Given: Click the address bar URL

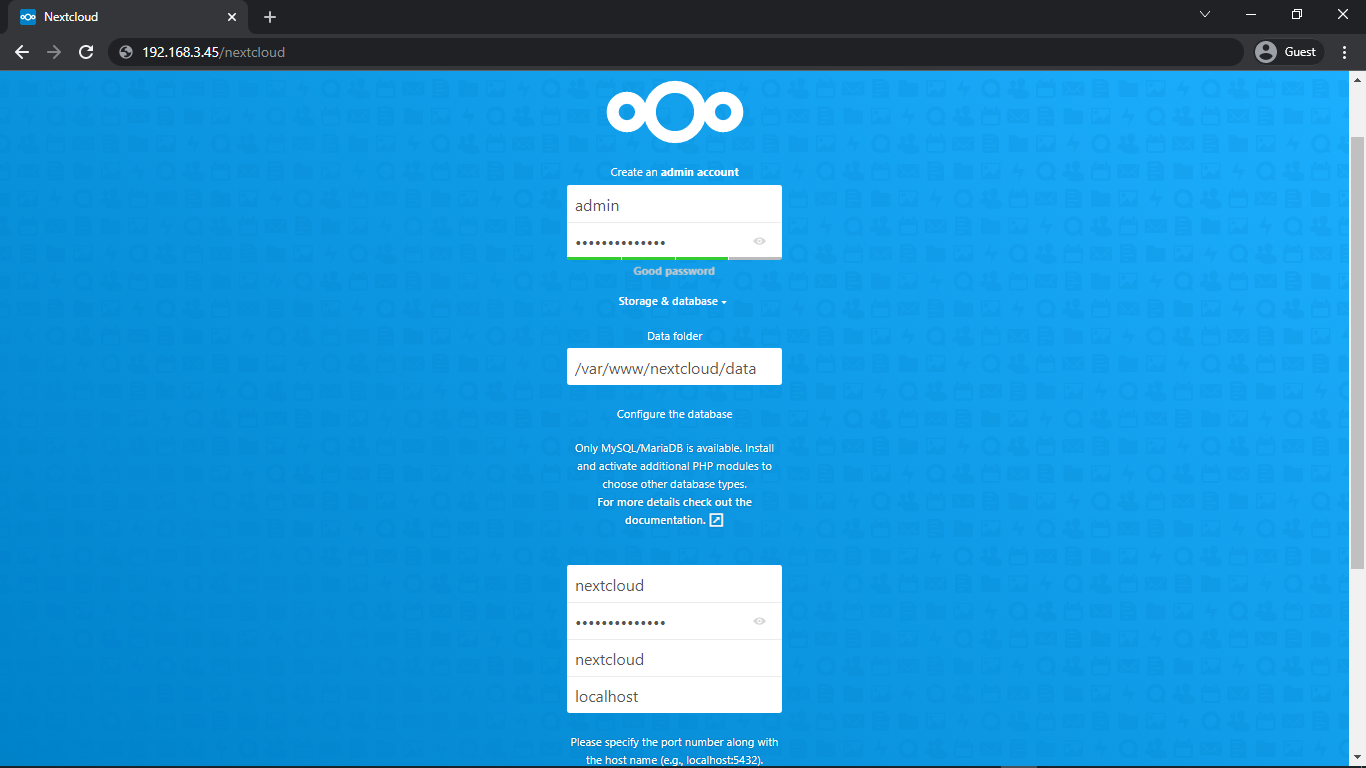Looking at the screenshot, I should pyautogui.click(x=214, y=52).
